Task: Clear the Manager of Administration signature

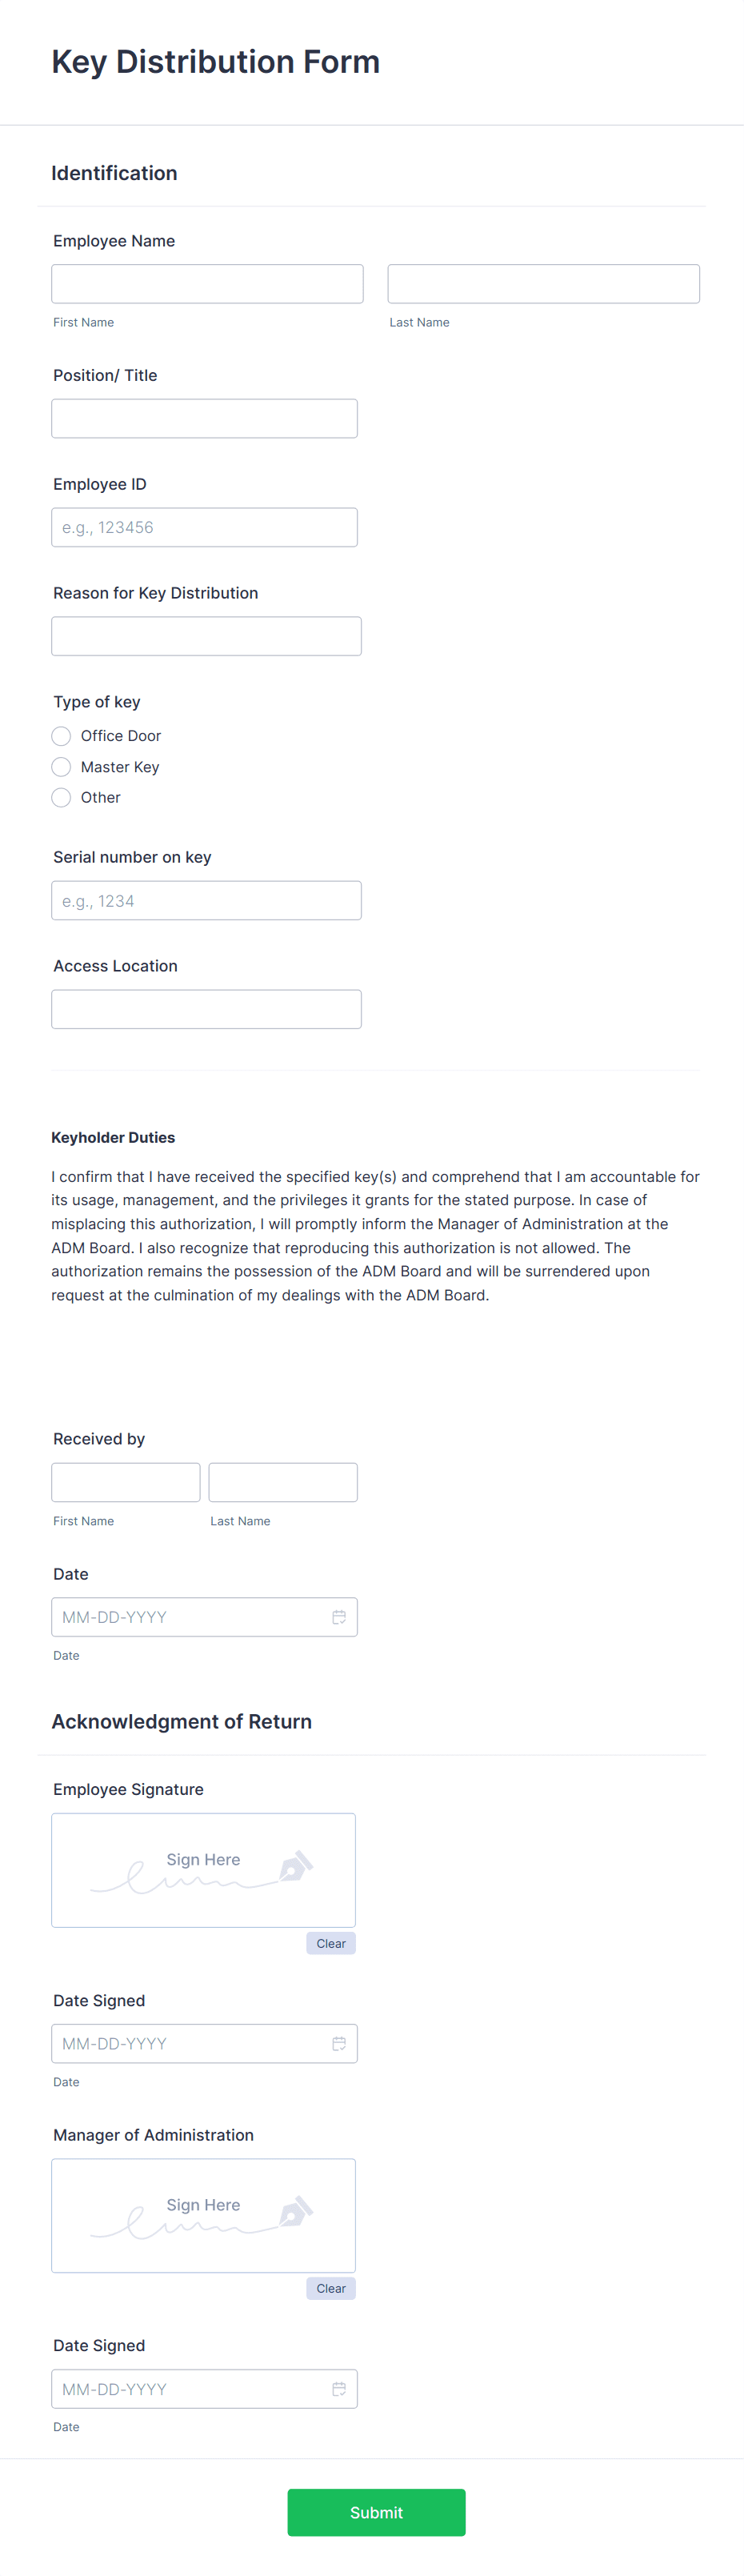Action: coord(330,2288)
